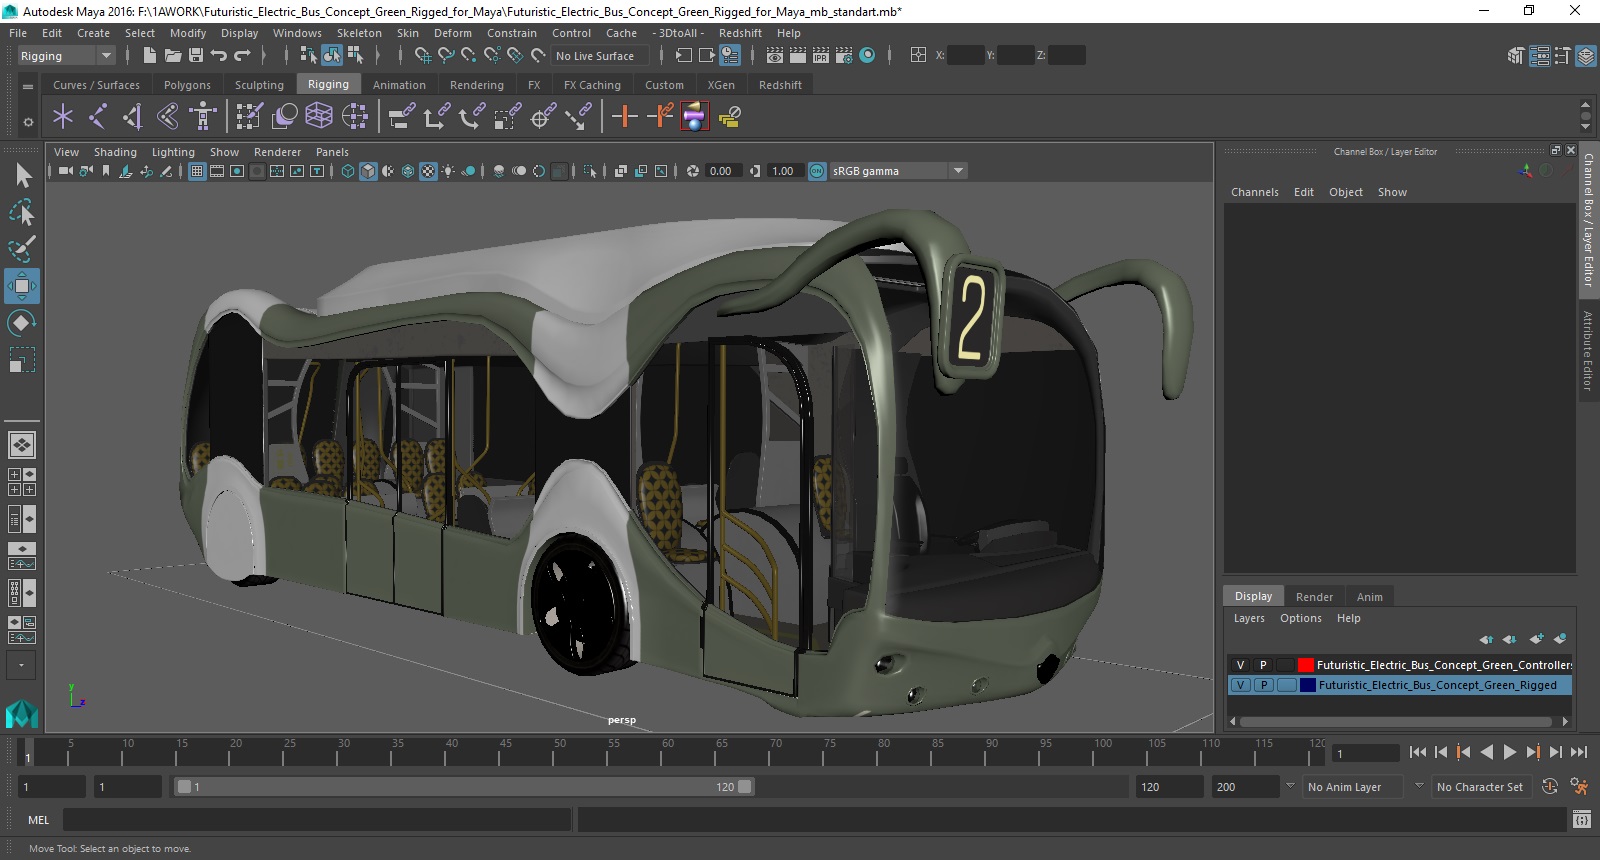Viewport: 1600px width, 860px height.
Task: Click the Undo arrow icon
Action: [219, 56]
